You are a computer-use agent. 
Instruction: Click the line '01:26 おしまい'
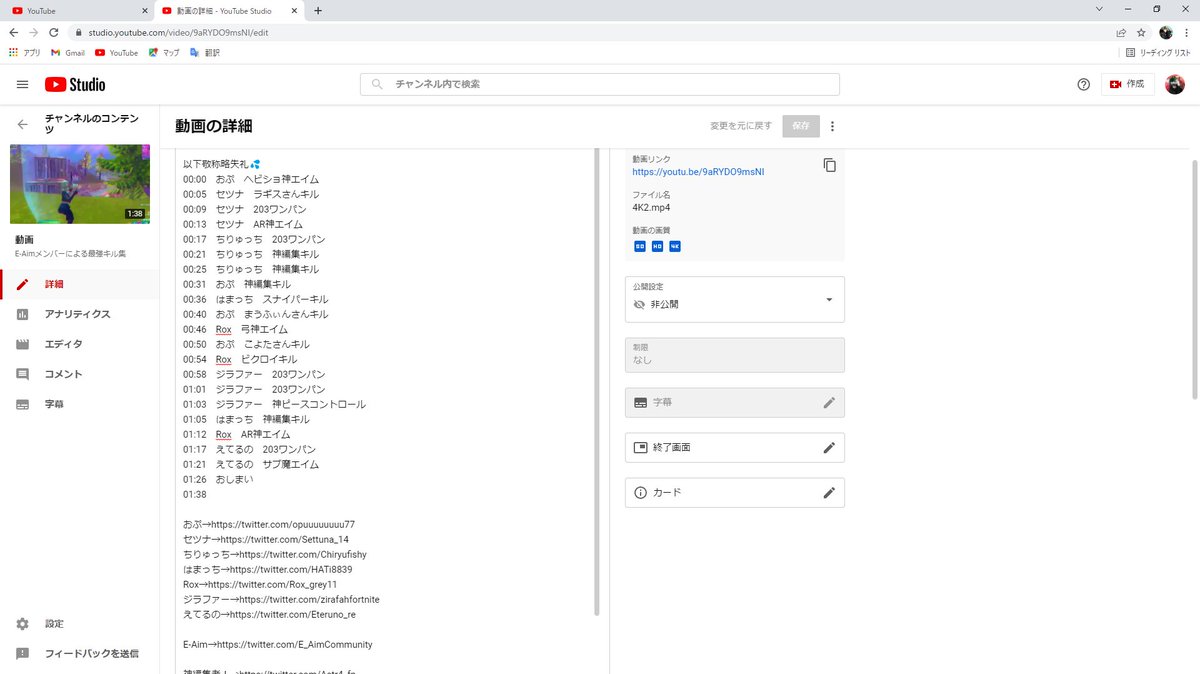click(218, 479)
